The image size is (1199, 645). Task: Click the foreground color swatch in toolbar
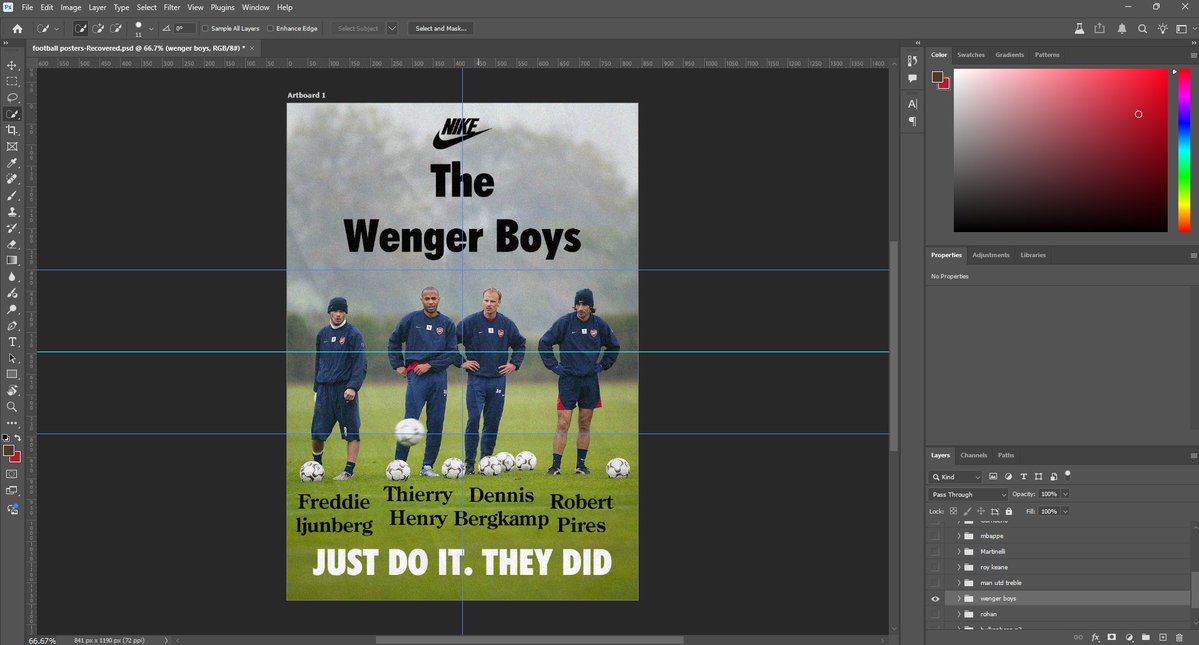(8, 451)
